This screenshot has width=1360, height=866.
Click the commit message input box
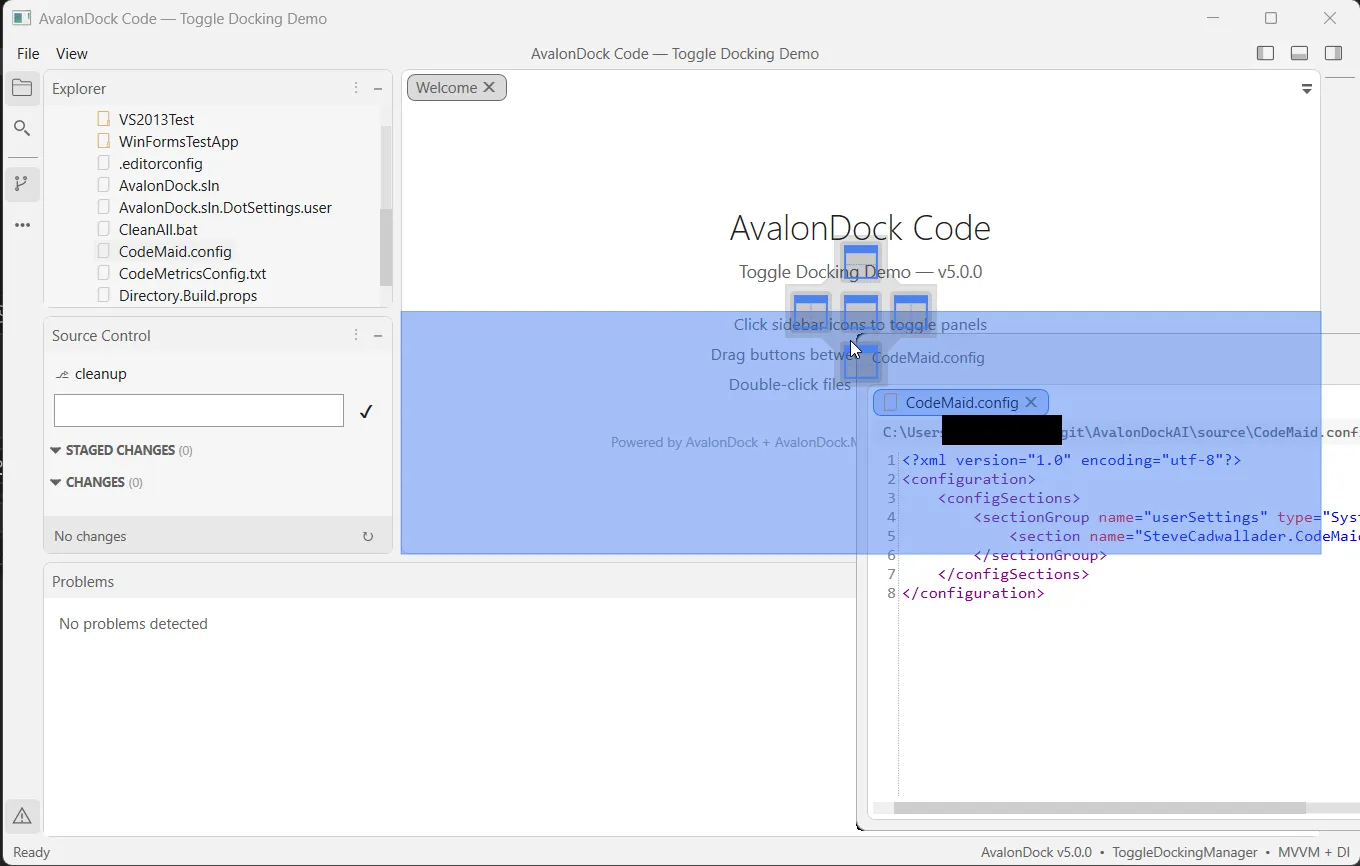click(x=199, y=411)
